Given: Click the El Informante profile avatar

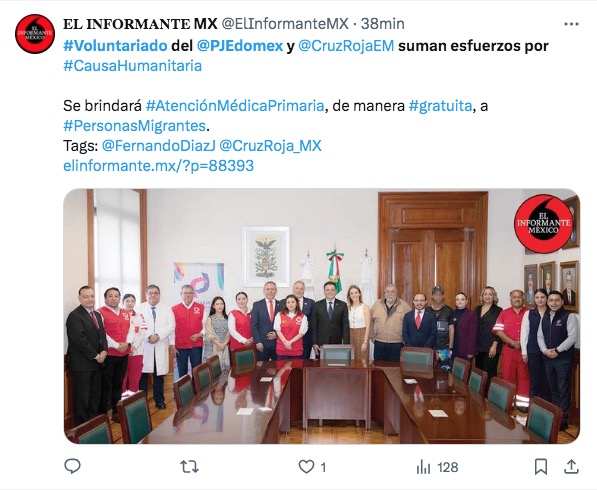Looking at the screenshot, I should point(35,34).
